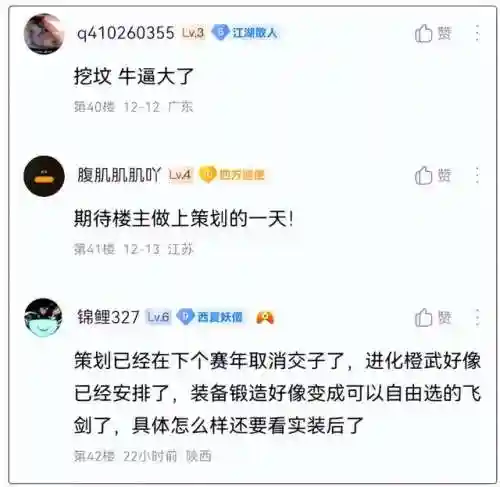The width and height of the screenshot is (500, 487).
Task: Click the blue 西夏妖僧 title badge
Action: [210, 317]
